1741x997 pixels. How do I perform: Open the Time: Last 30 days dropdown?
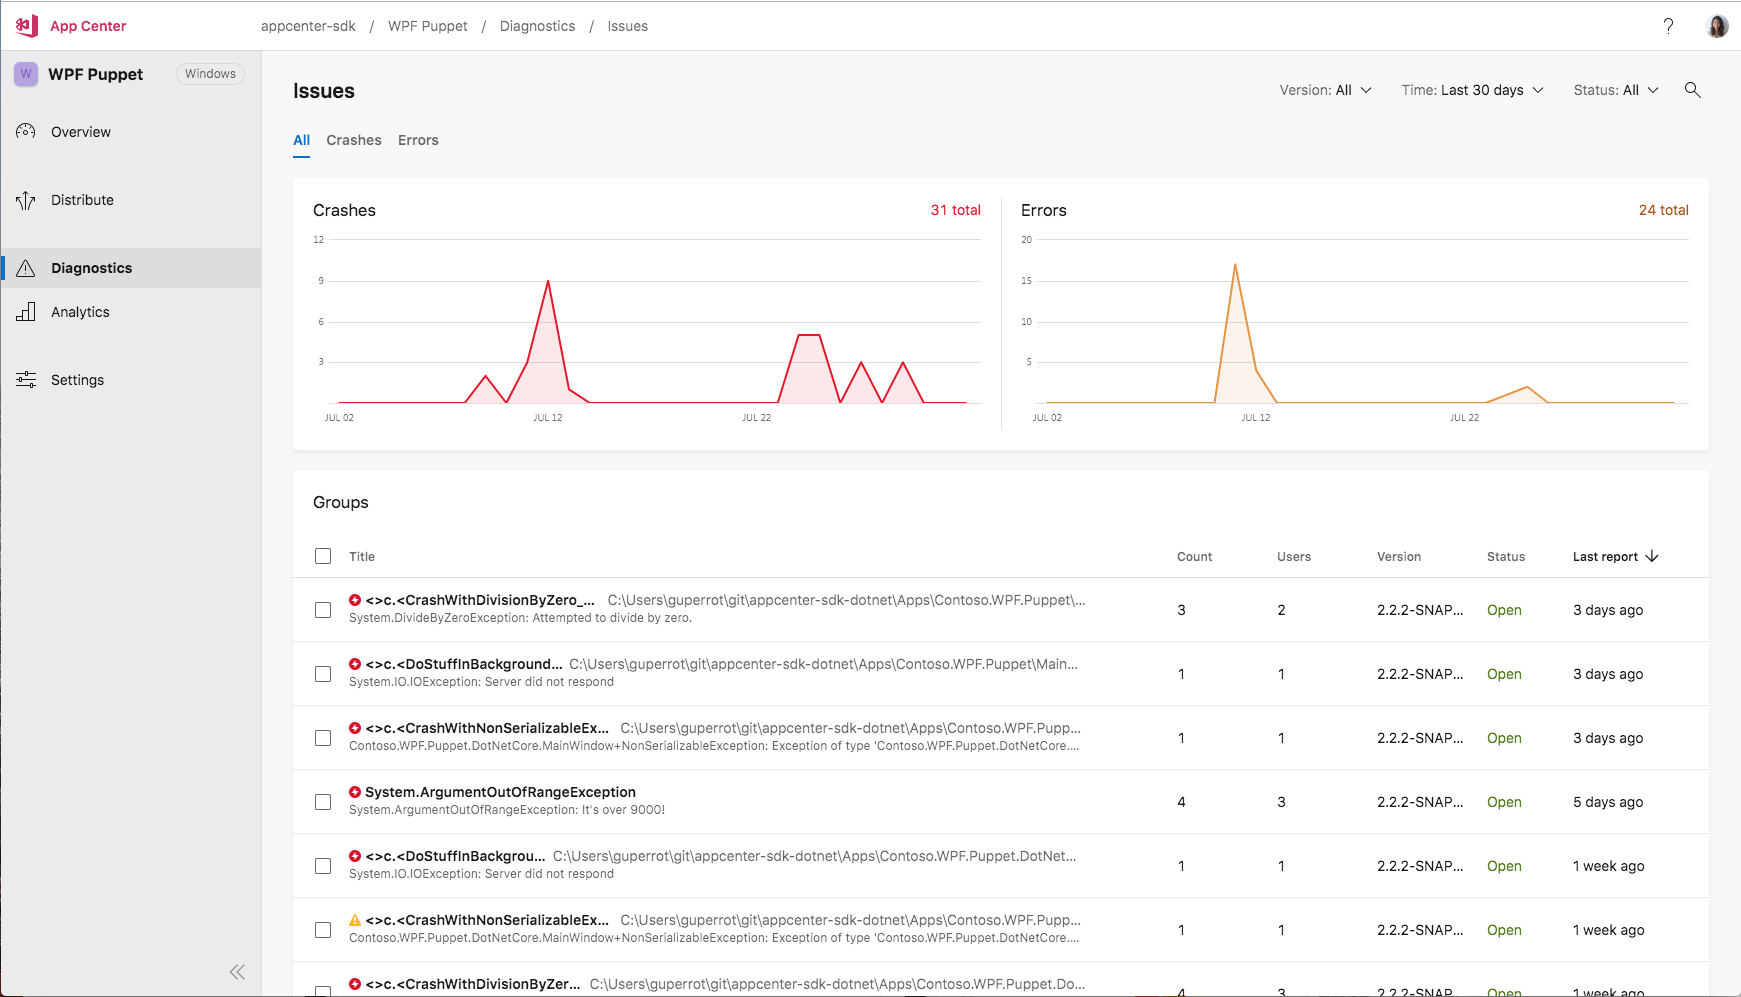tap(1472, 90)
